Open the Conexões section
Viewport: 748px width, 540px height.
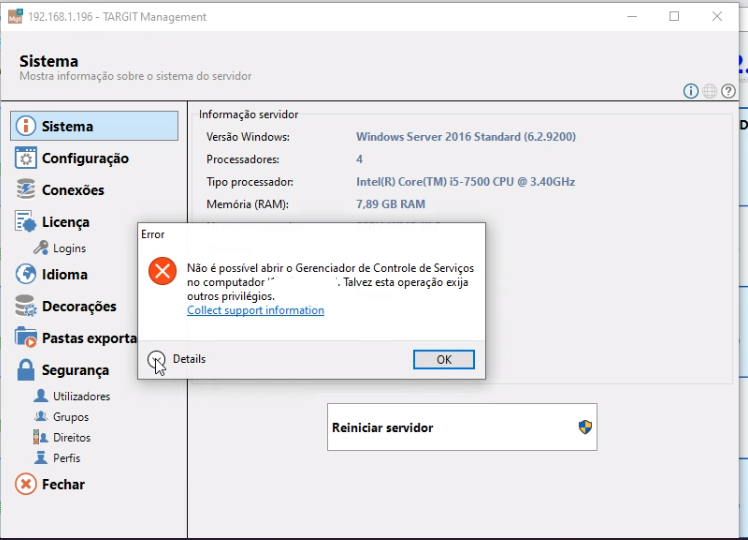(x=73, y=190)
